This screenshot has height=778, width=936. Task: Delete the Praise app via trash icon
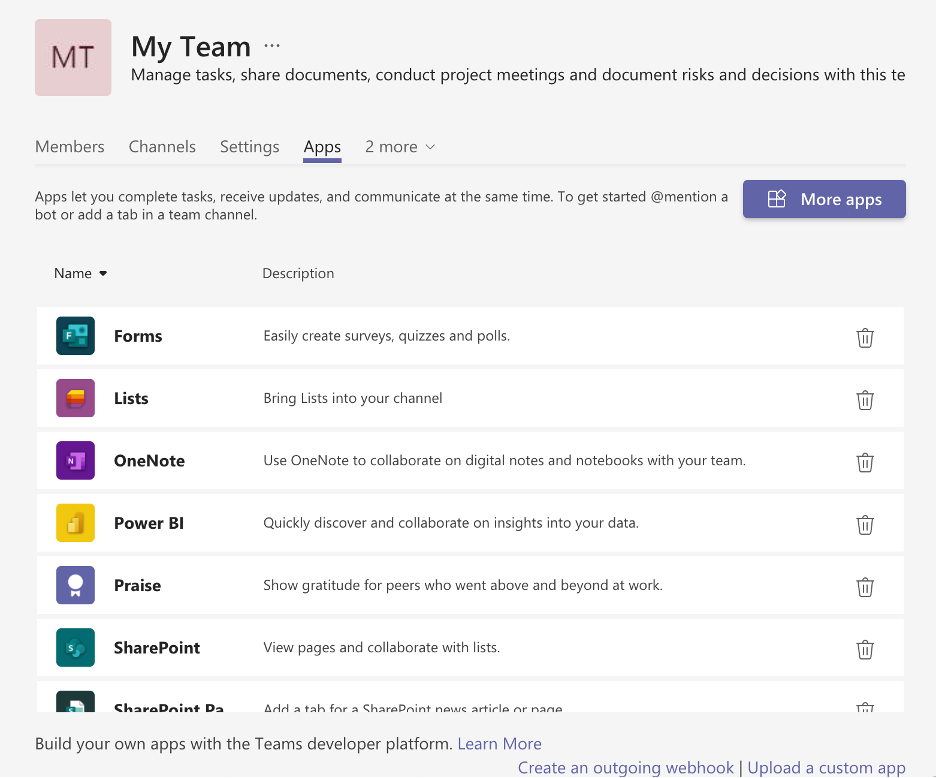click(x=865, y=587)
